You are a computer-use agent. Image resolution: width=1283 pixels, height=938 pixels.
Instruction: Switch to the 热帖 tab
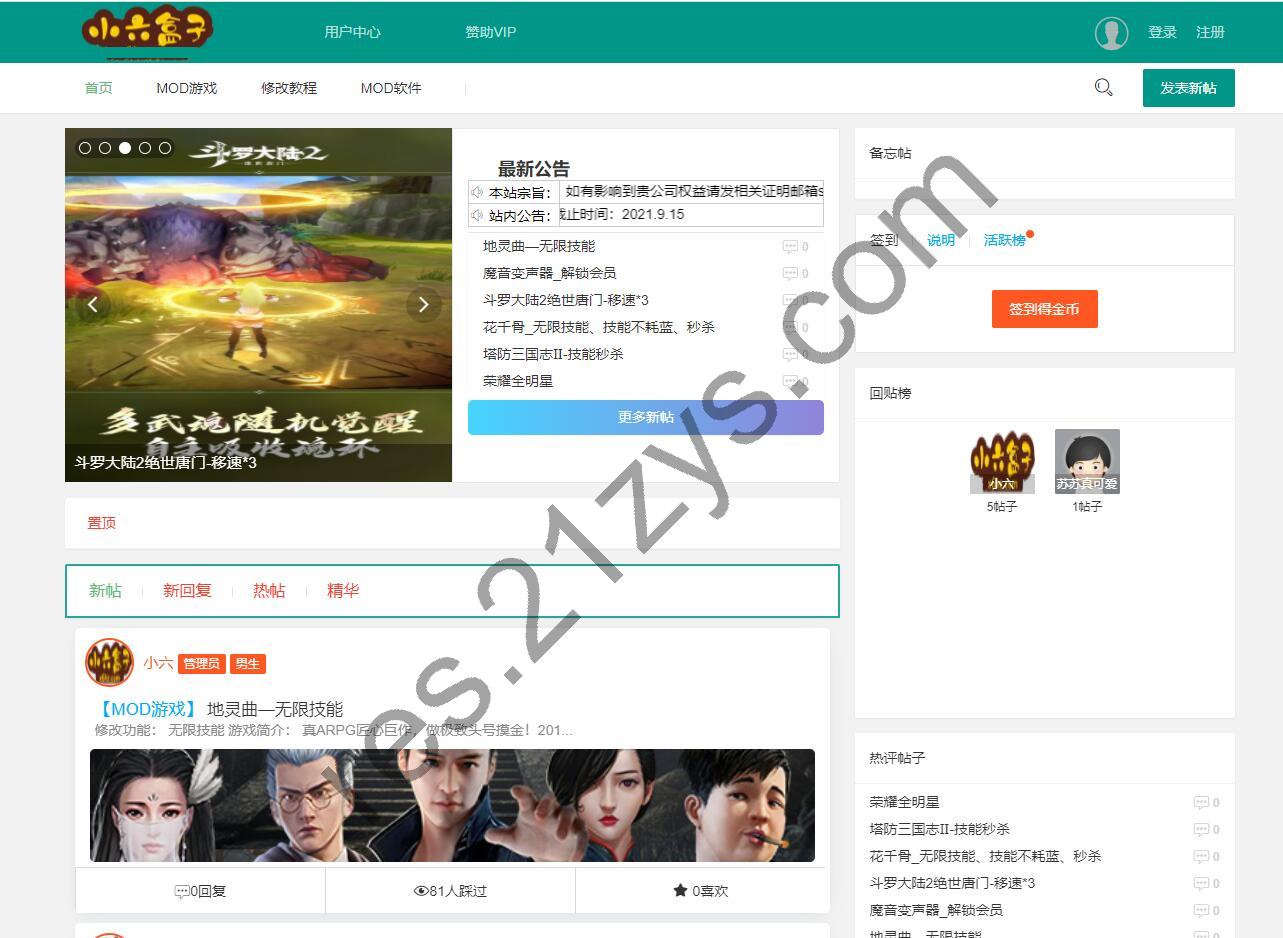[x=269, y=591]
